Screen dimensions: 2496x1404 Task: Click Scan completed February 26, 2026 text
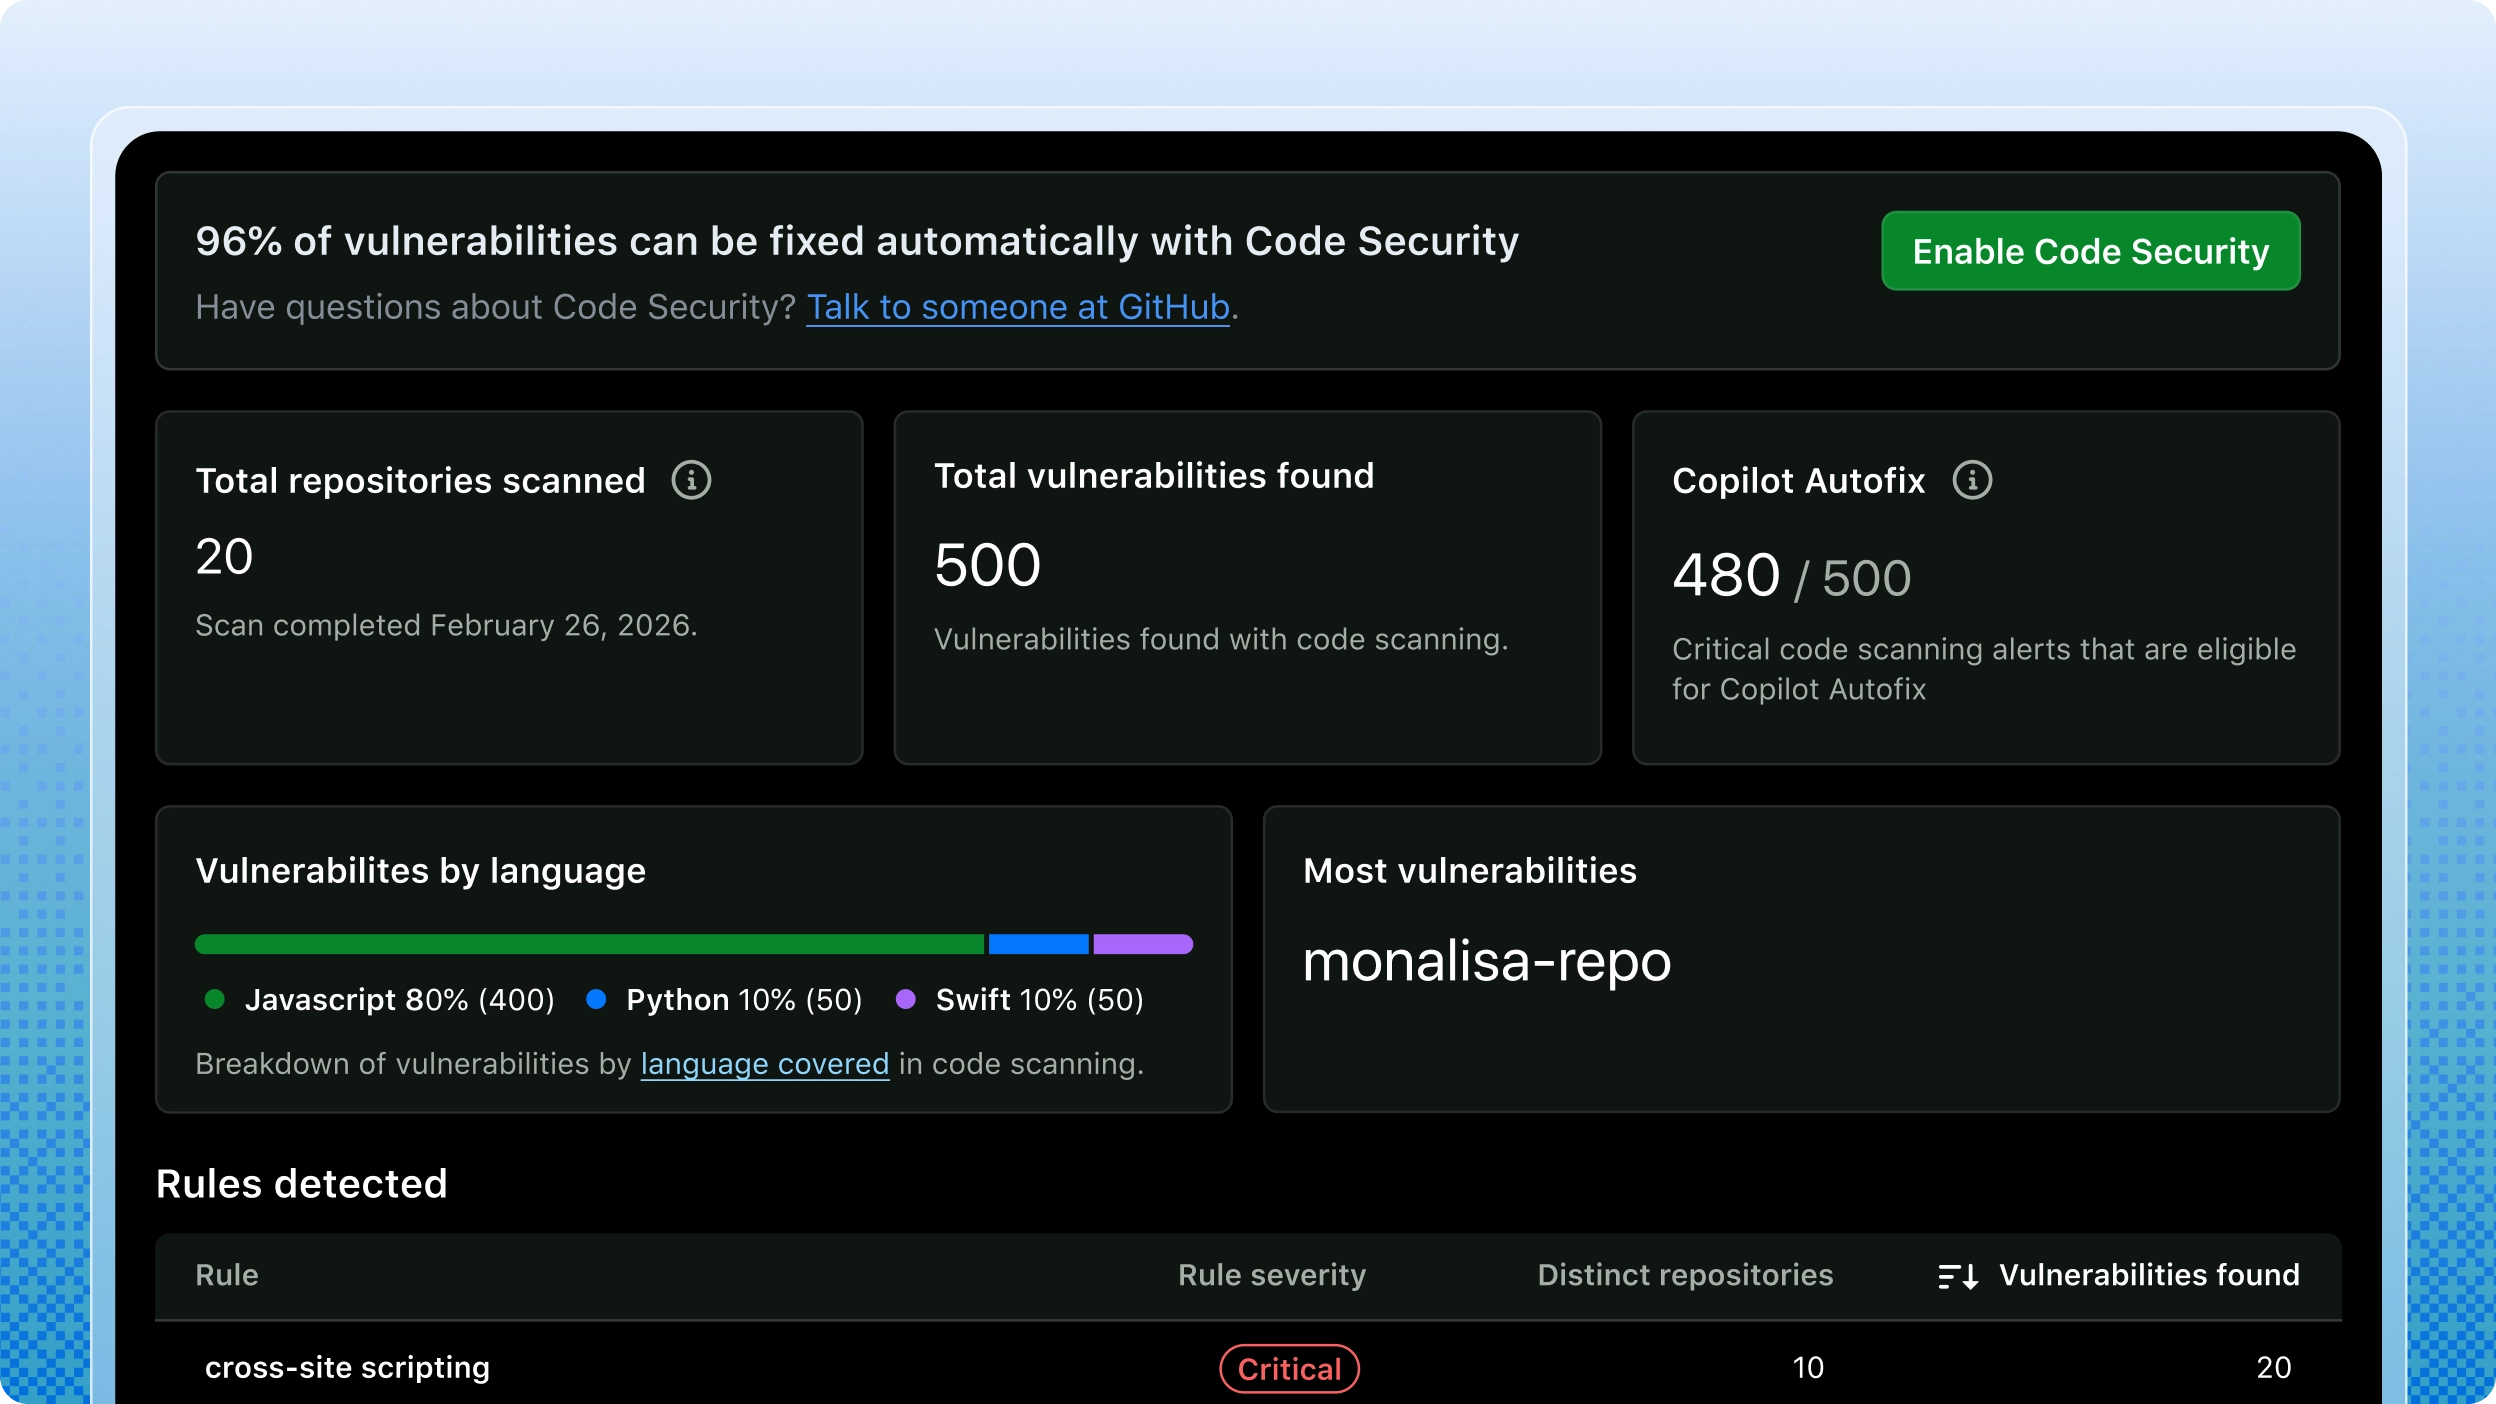point(446,626)
